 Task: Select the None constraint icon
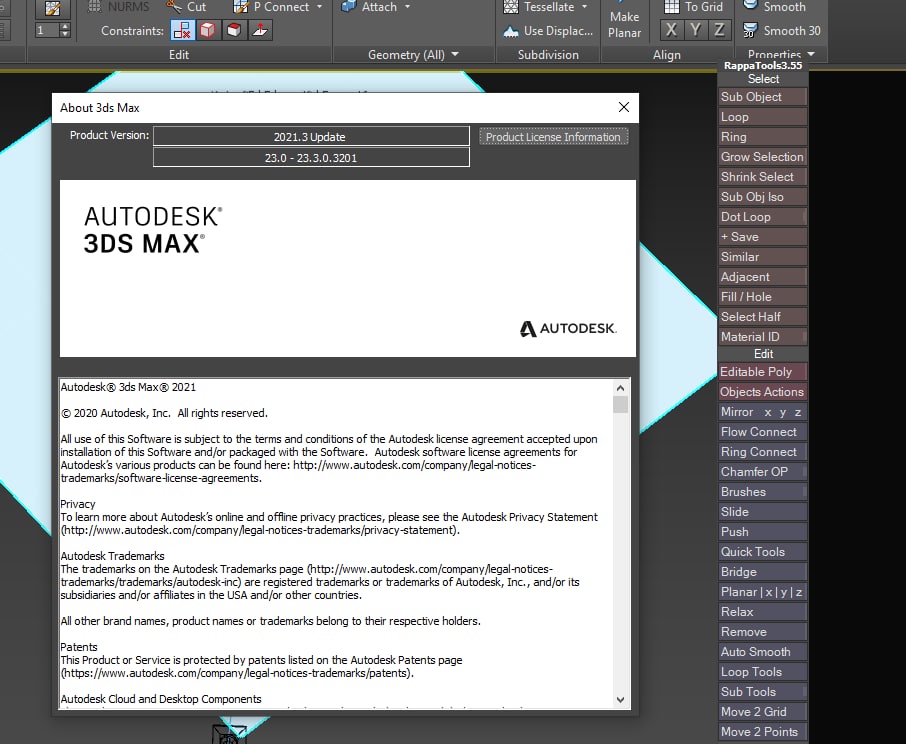pos(182,30)
